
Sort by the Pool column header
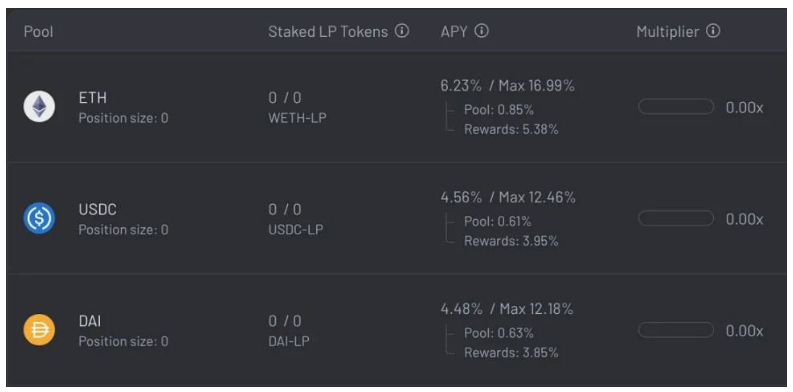(38, 32)
